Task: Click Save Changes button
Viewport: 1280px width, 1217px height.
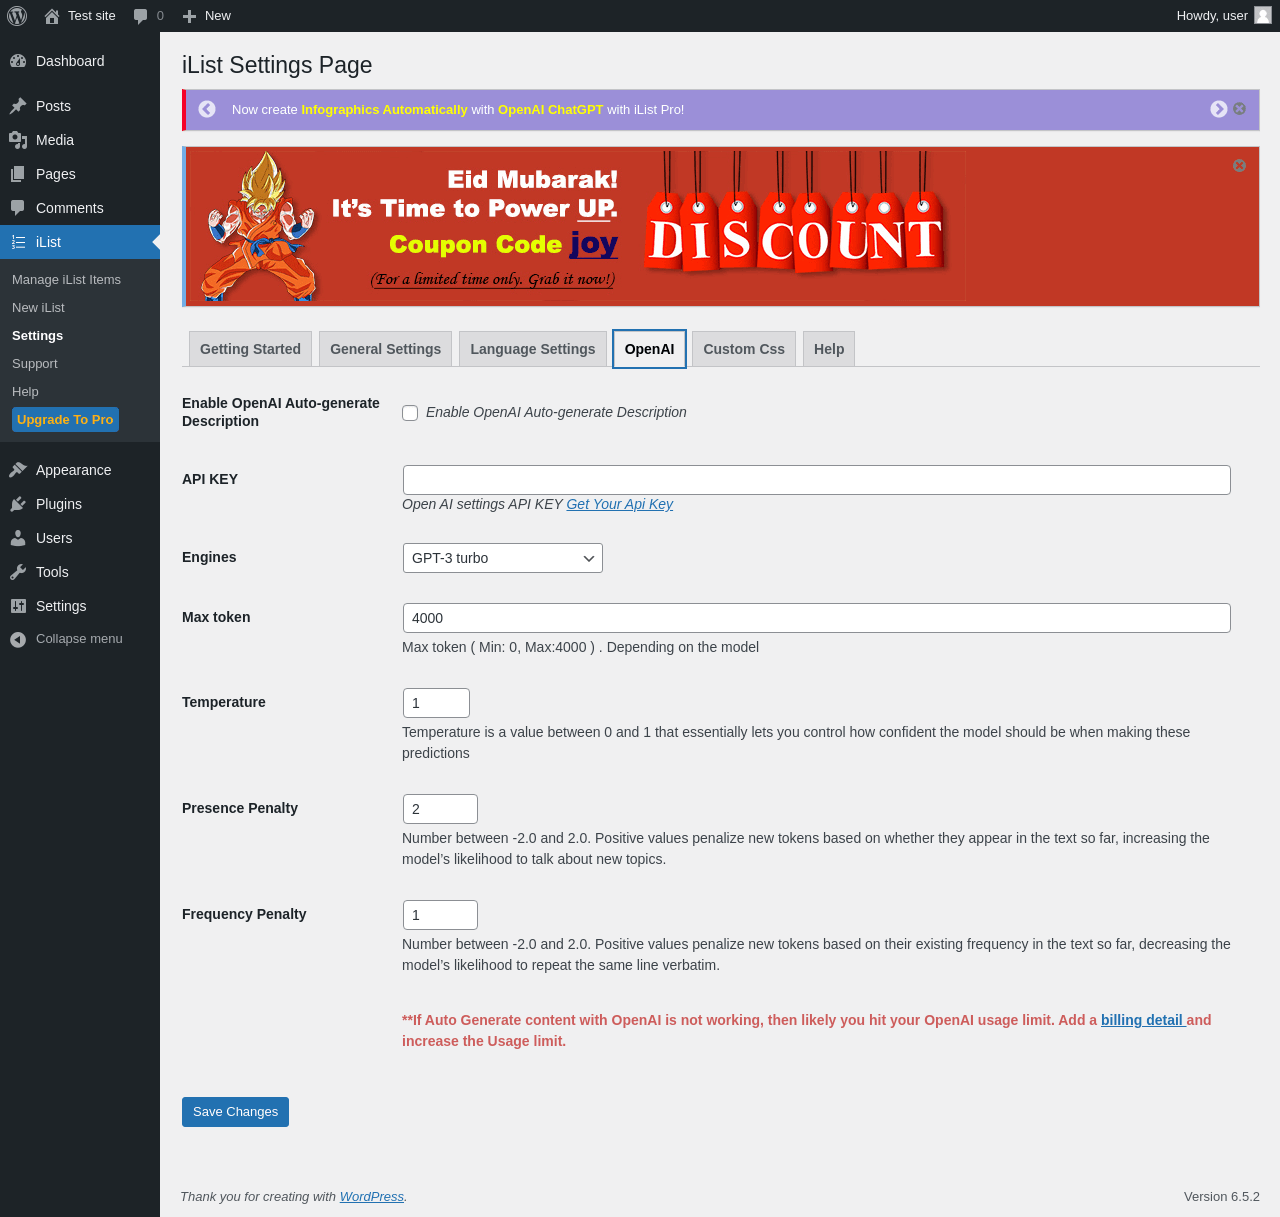Action: point(235,1112)
